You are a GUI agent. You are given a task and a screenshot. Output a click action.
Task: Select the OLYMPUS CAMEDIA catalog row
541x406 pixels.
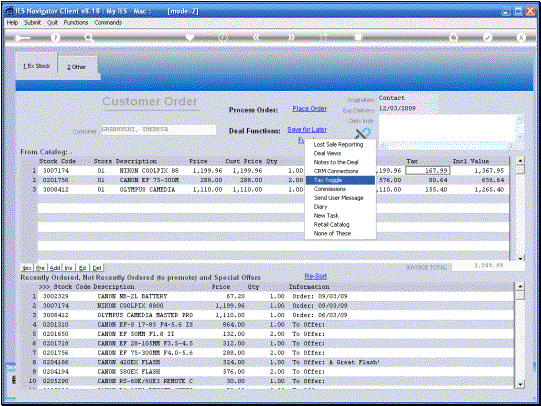(273, 189)
